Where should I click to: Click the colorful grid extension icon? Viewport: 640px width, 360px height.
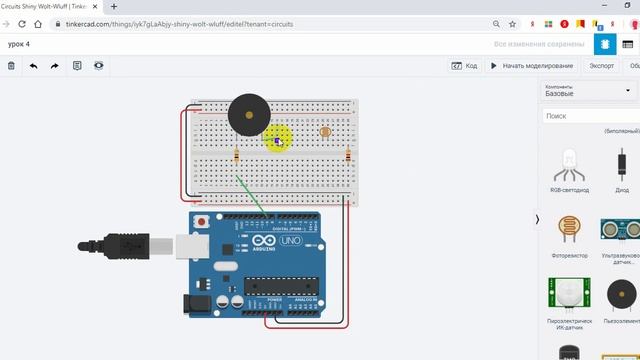tap(548, 24)
